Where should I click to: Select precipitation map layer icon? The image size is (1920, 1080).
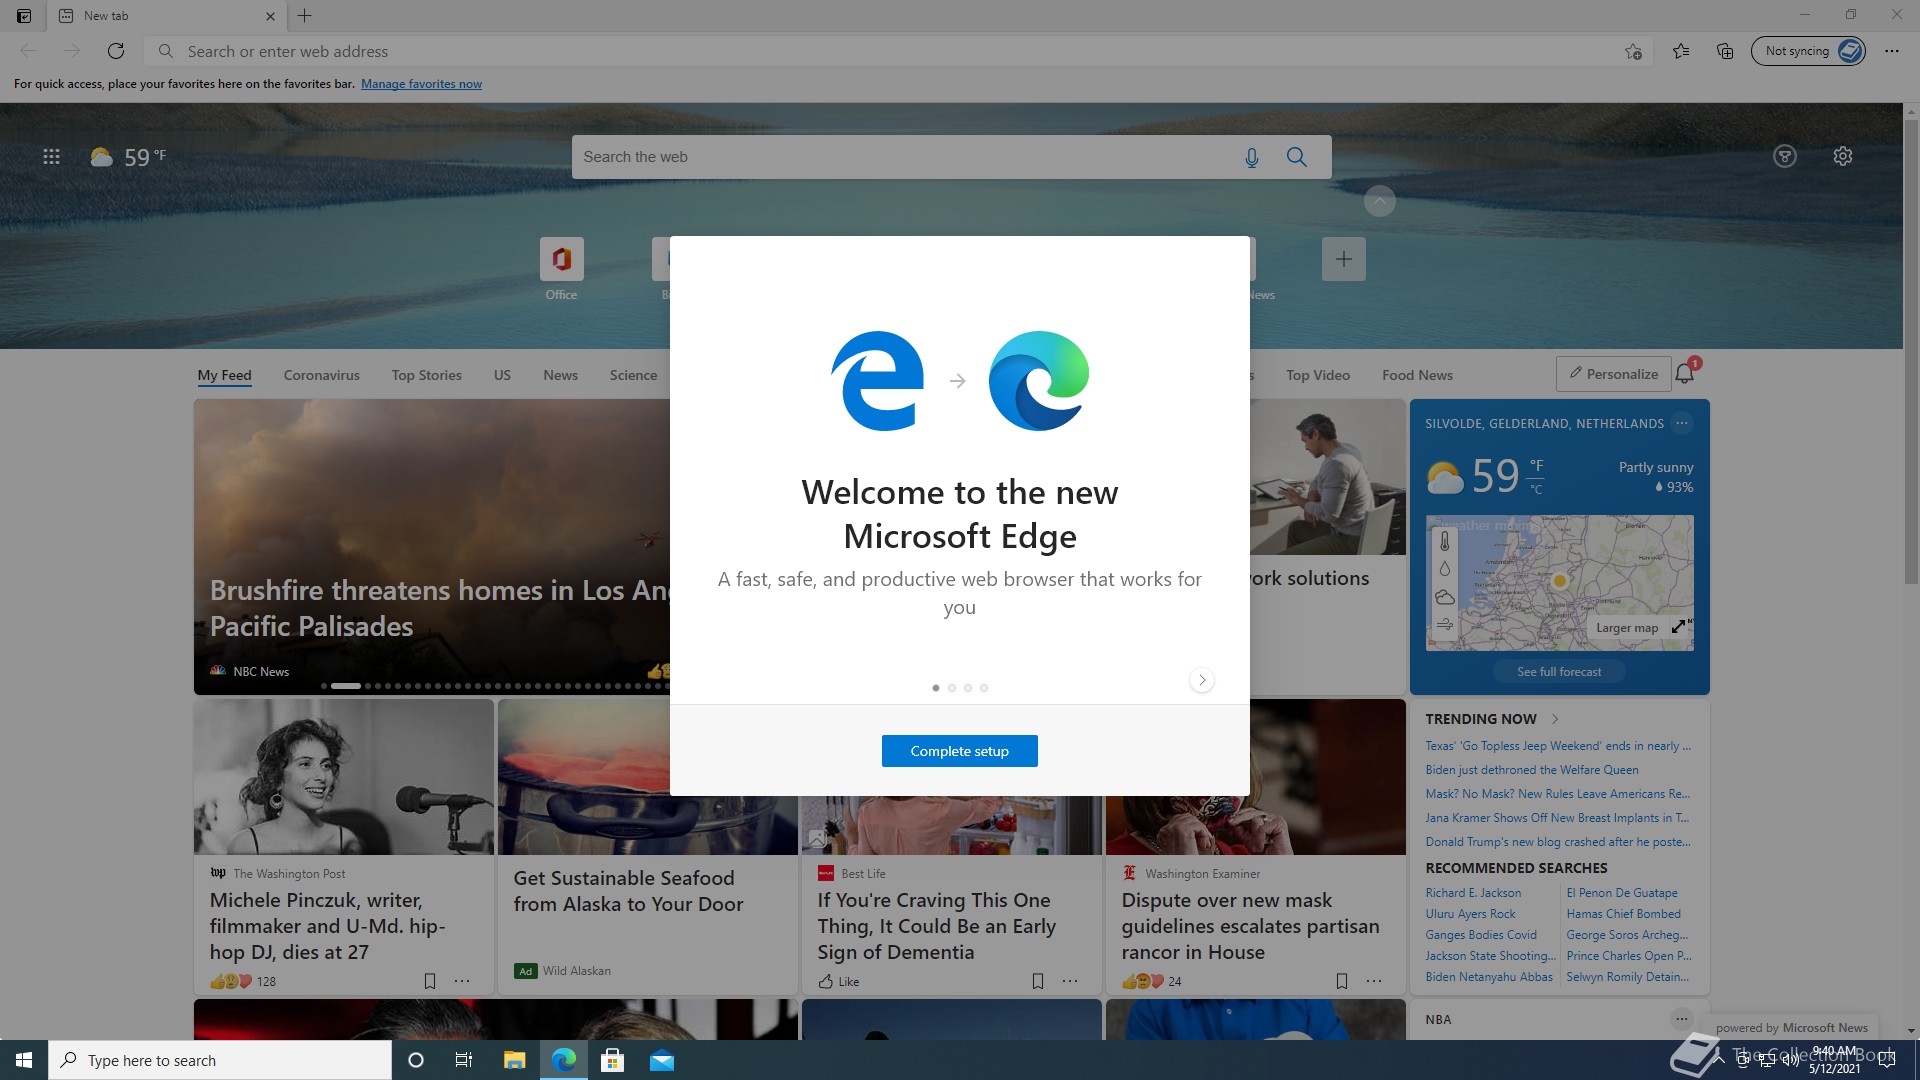pos(1444,569)
